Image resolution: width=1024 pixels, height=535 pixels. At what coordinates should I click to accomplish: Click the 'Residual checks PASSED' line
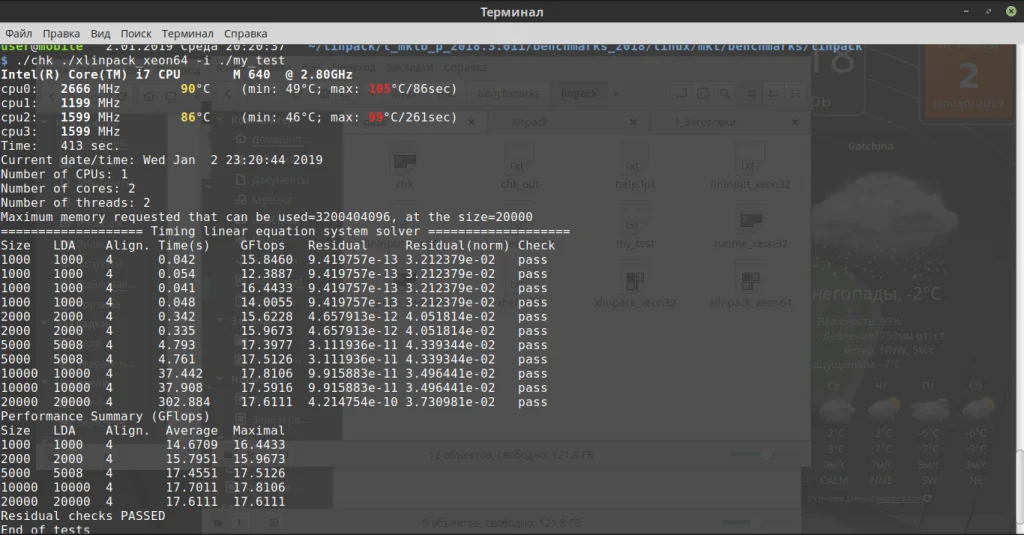pyautogui.click(x=83, y=515)
